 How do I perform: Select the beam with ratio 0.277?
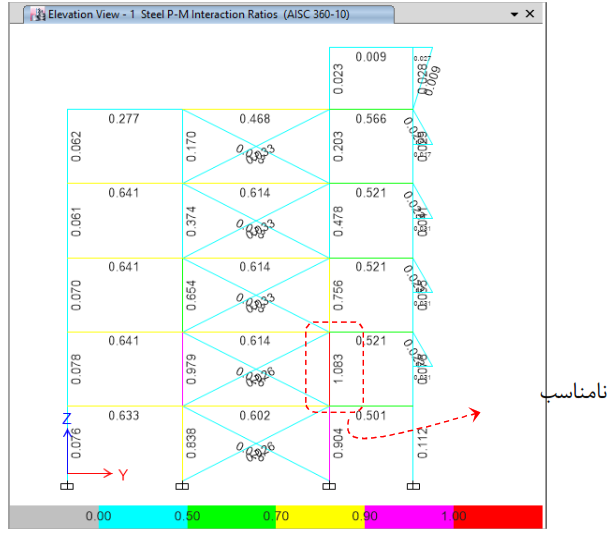124,109
